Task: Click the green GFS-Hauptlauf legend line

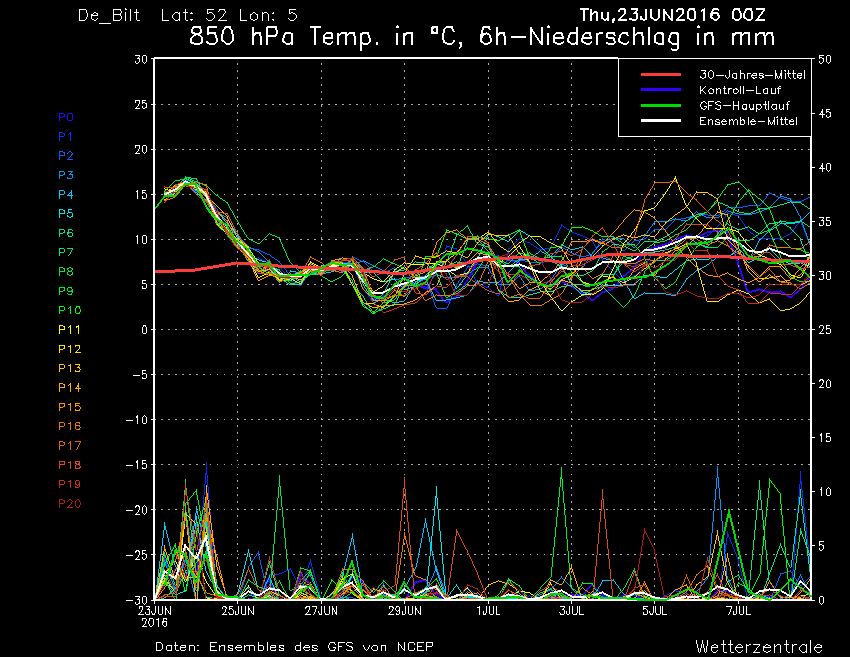Action: point(661,106)
